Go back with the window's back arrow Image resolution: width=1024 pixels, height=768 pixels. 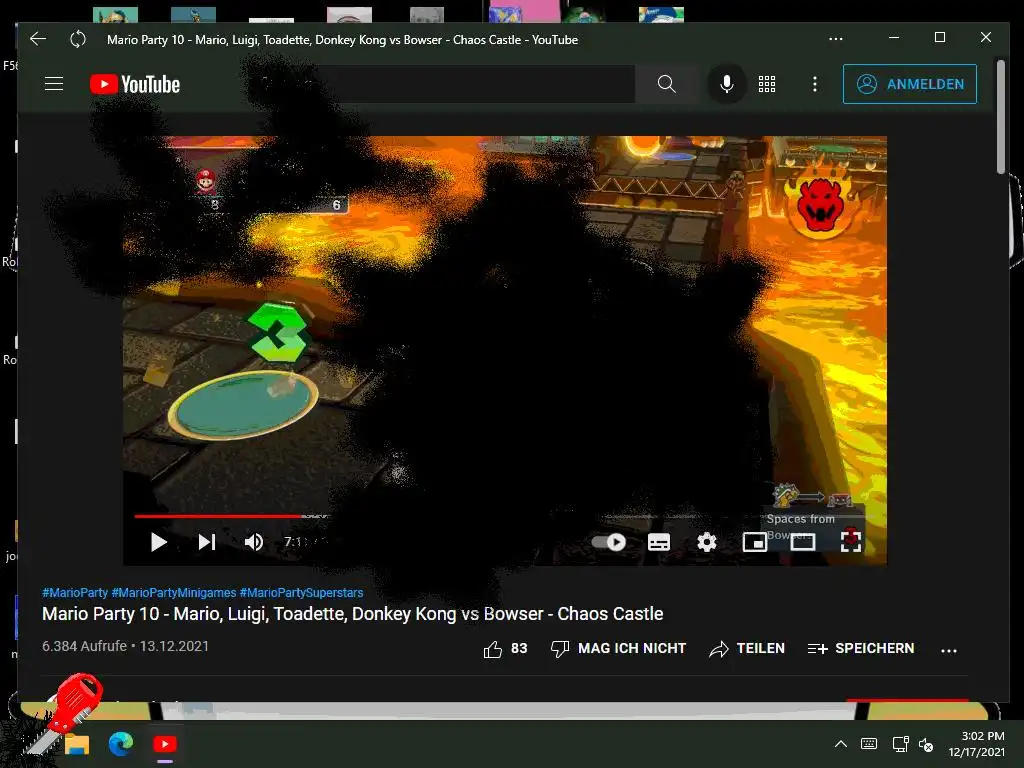click(38, 39)
